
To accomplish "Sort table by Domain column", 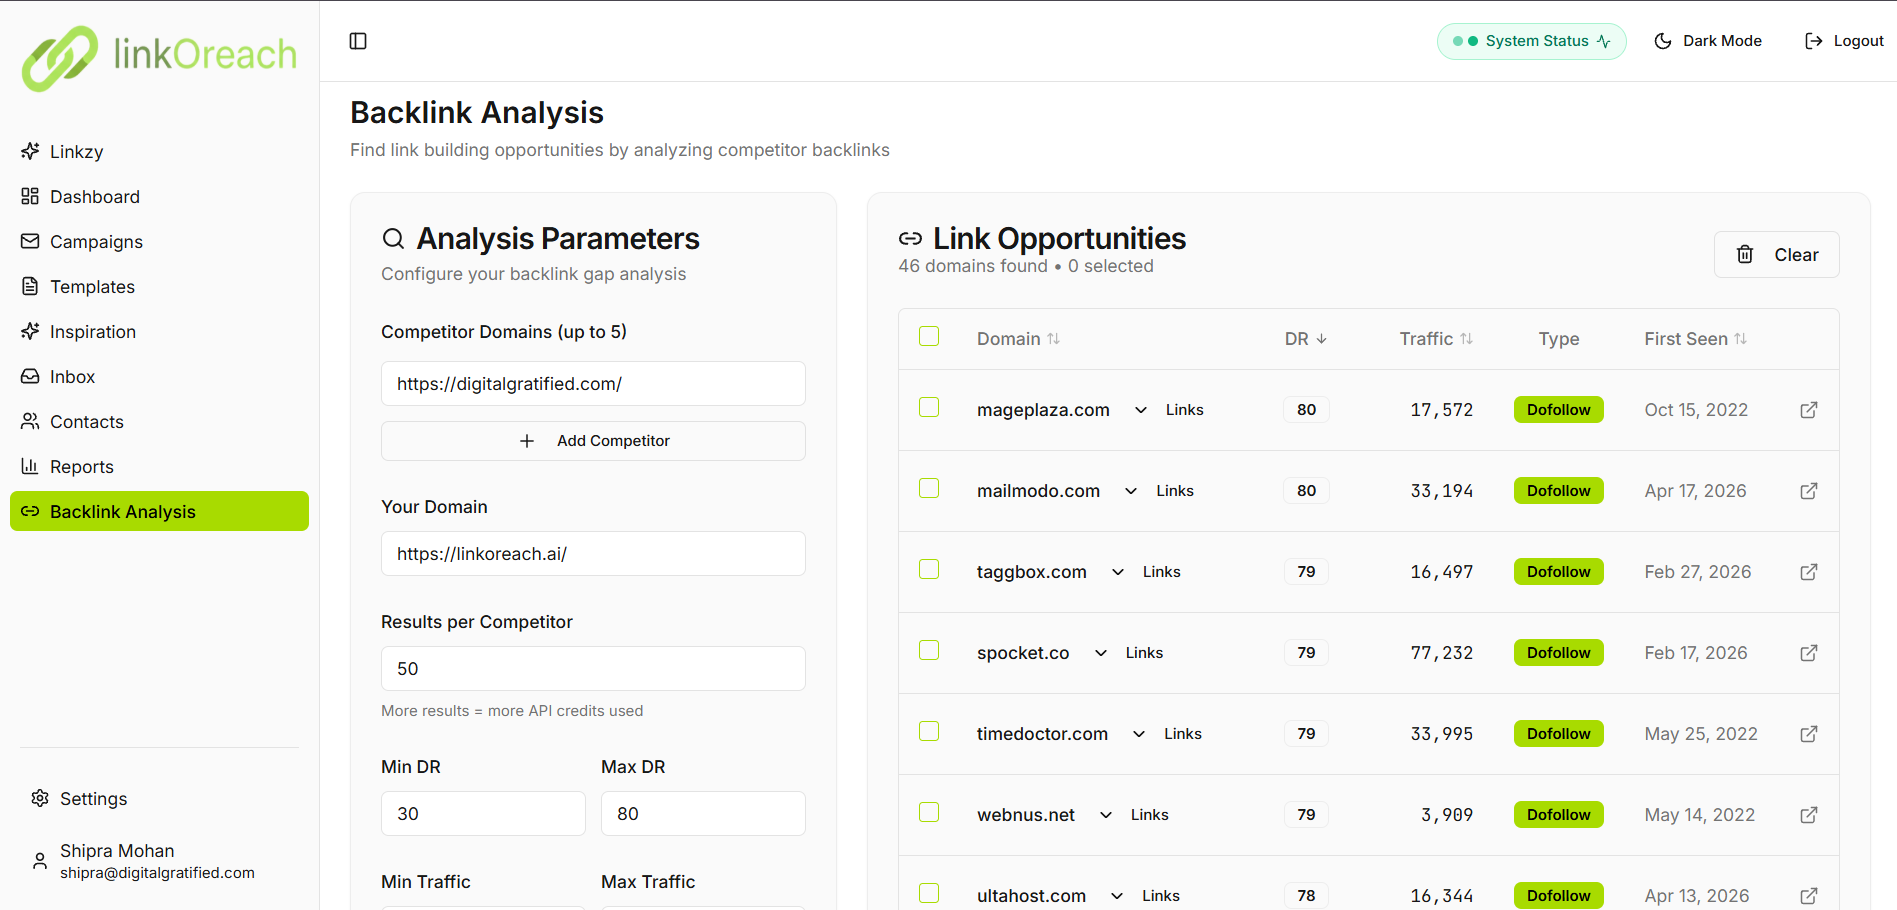I will pos(1018,339).
